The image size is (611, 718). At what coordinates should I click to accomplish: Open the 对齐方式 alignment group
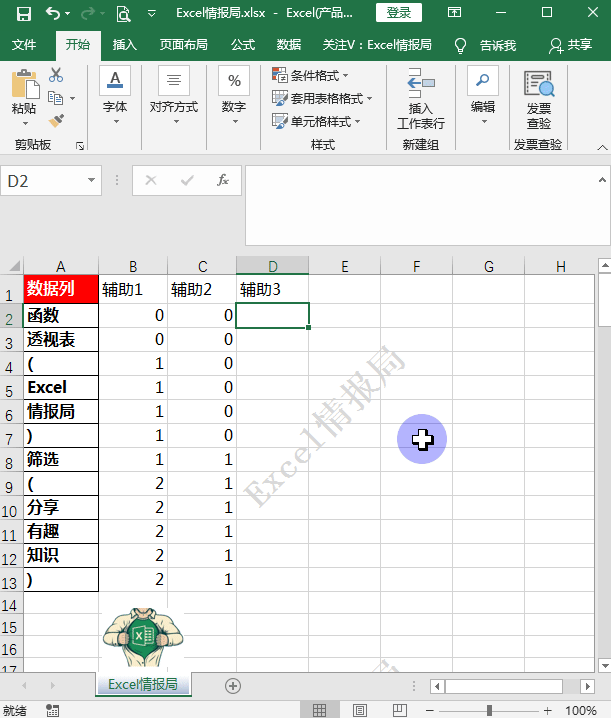click(x=174, y=95)
